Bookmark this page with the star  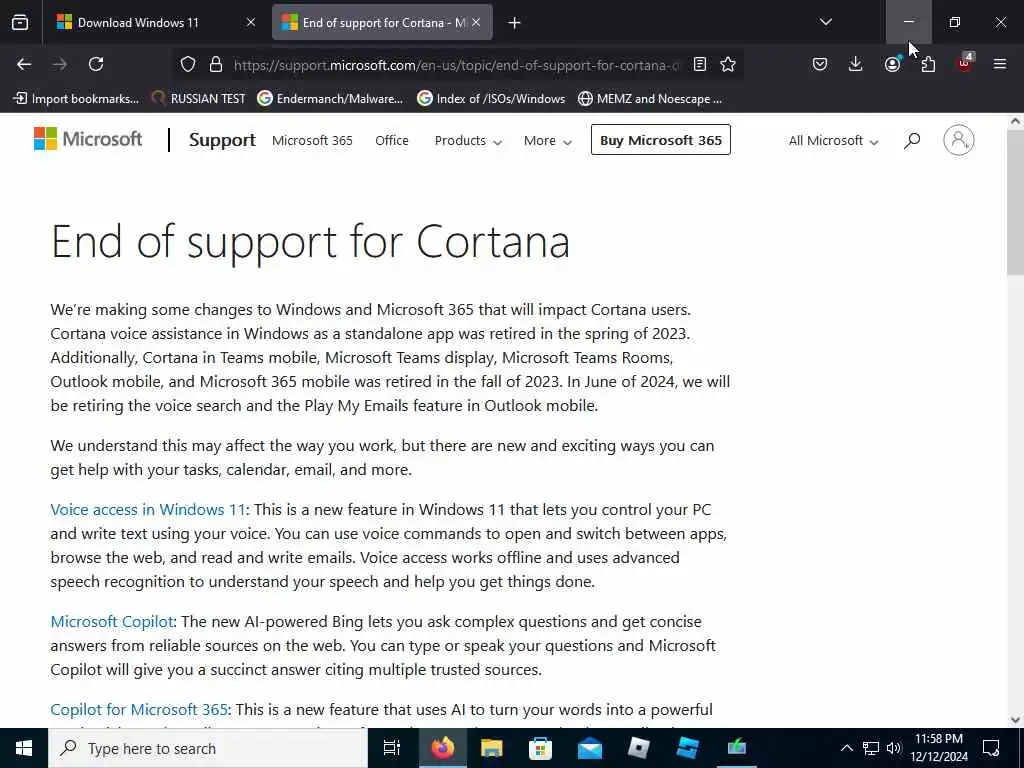[x=728, y=64]
